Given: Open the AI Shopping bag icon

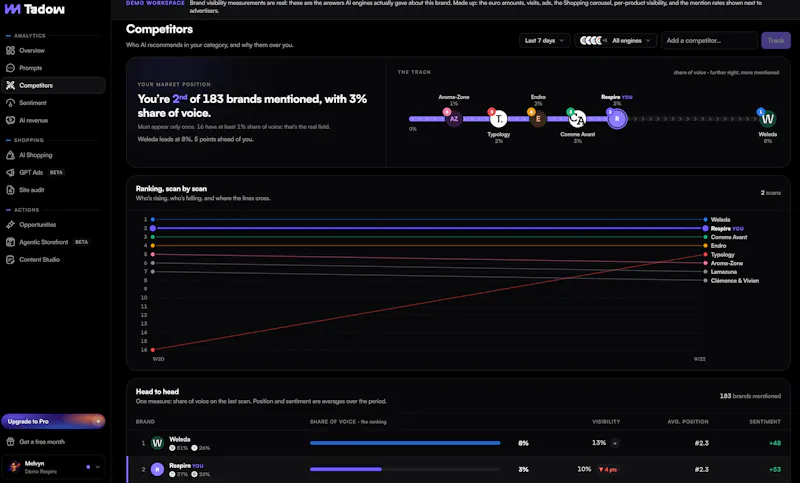Looking at the screenshot, I should click(10, 155).
